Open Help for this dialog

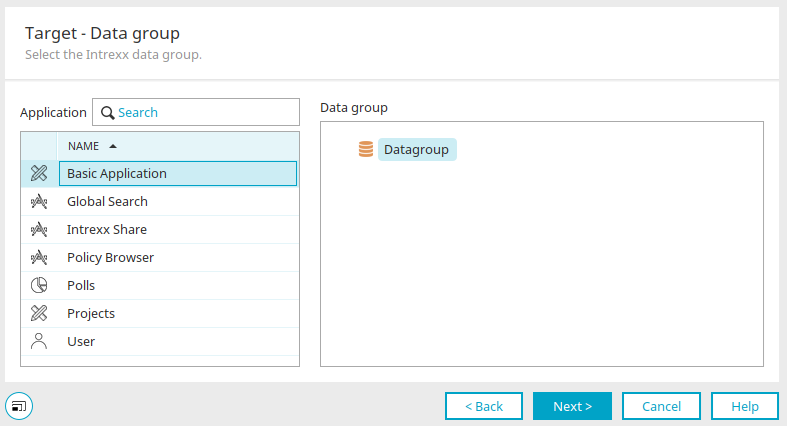[745, 406]
